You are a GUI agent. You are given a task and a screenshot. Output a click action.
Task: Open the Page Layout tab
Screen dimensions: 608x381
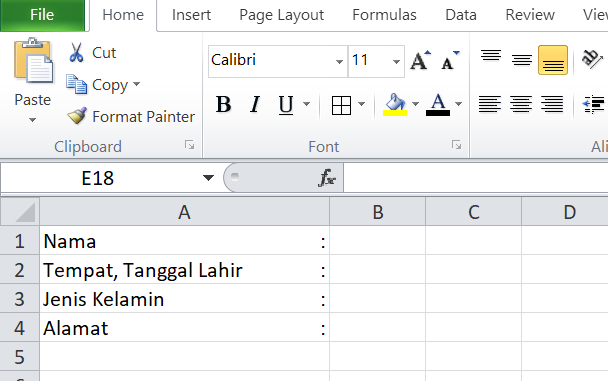click(282, 15)
